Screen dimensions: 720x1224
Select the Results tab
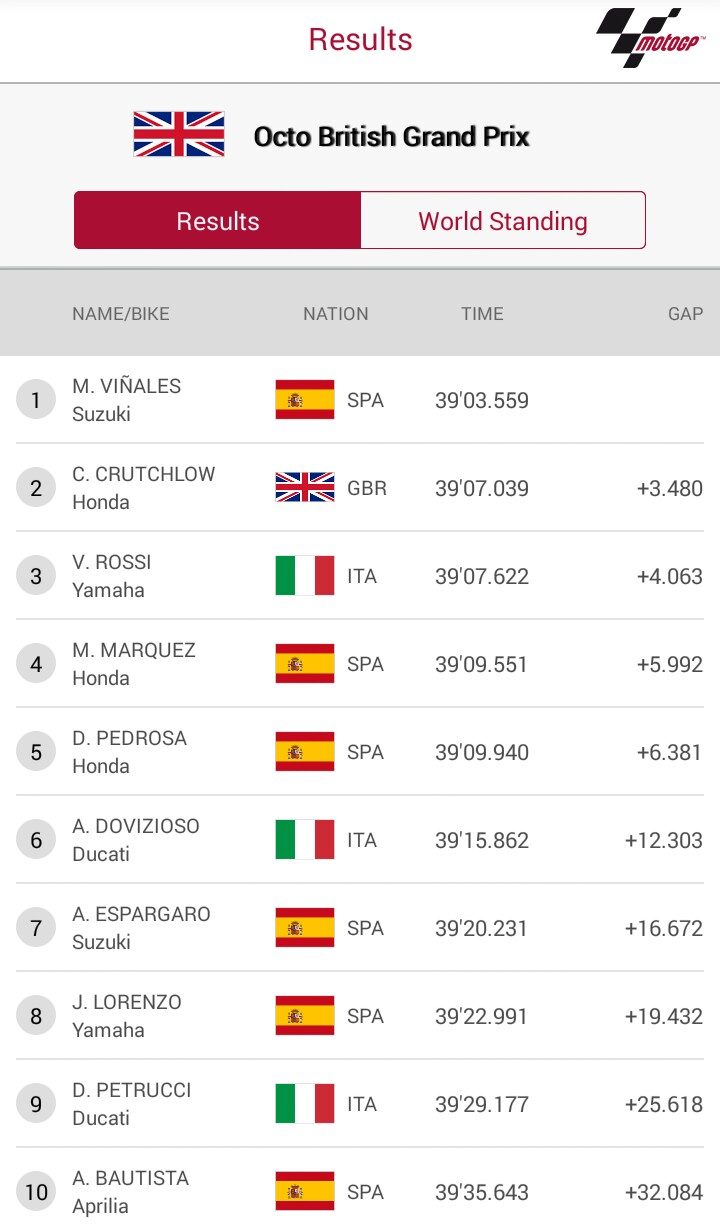point(218,221)
